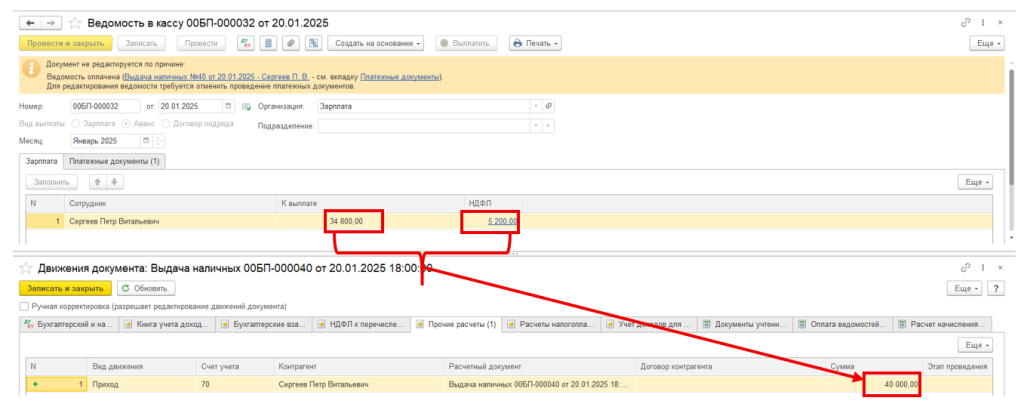Switch to the Зарплата tab

[x=42, y=161]
